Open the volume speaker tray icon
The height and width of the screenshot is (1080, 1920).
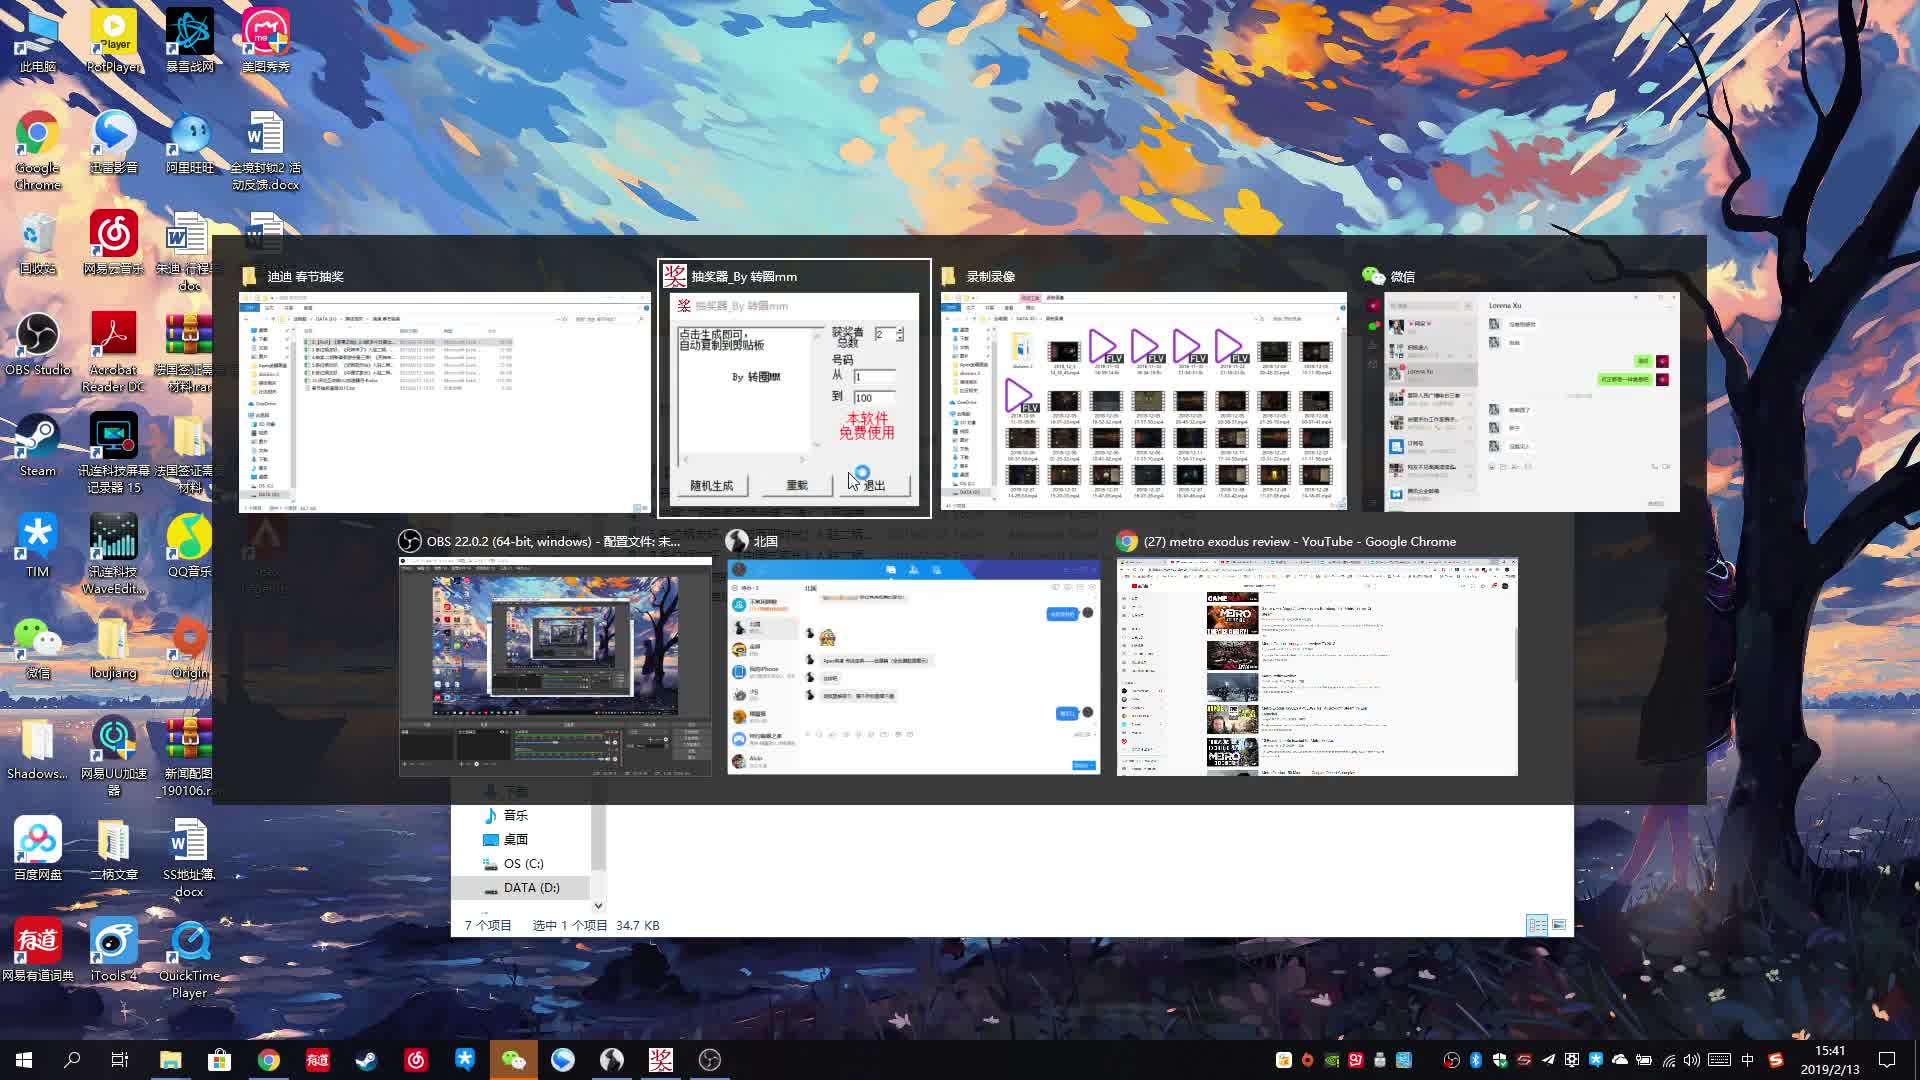1692,1060
